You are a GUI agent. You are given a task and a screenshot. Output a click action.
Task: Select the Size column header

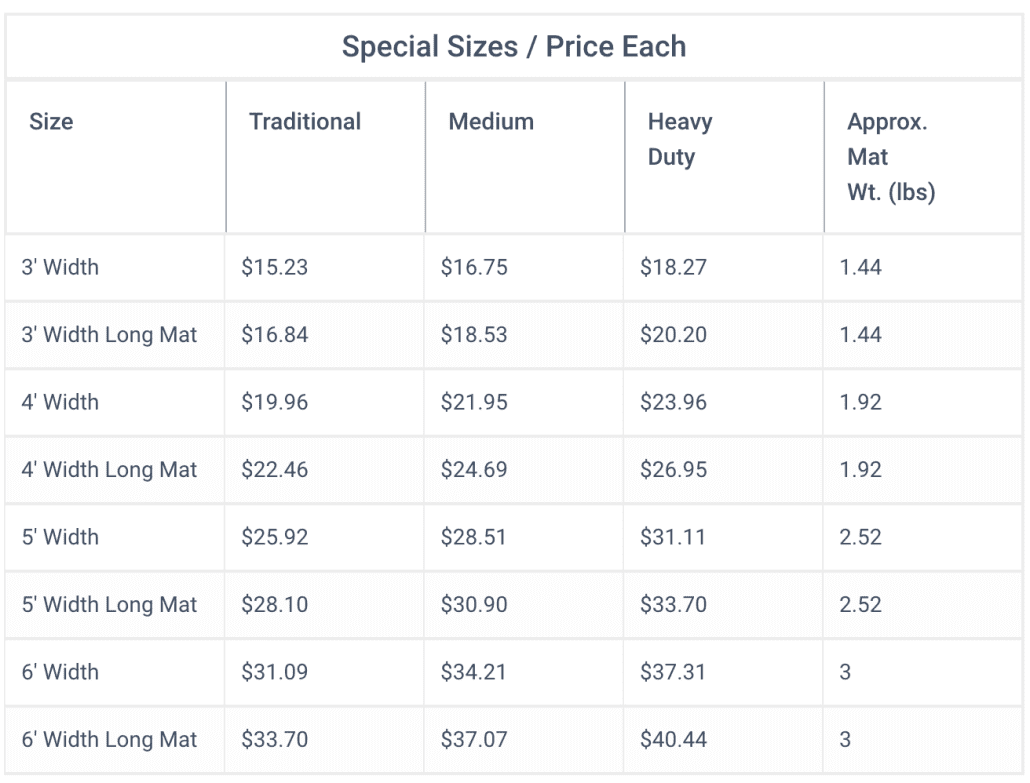51,122
